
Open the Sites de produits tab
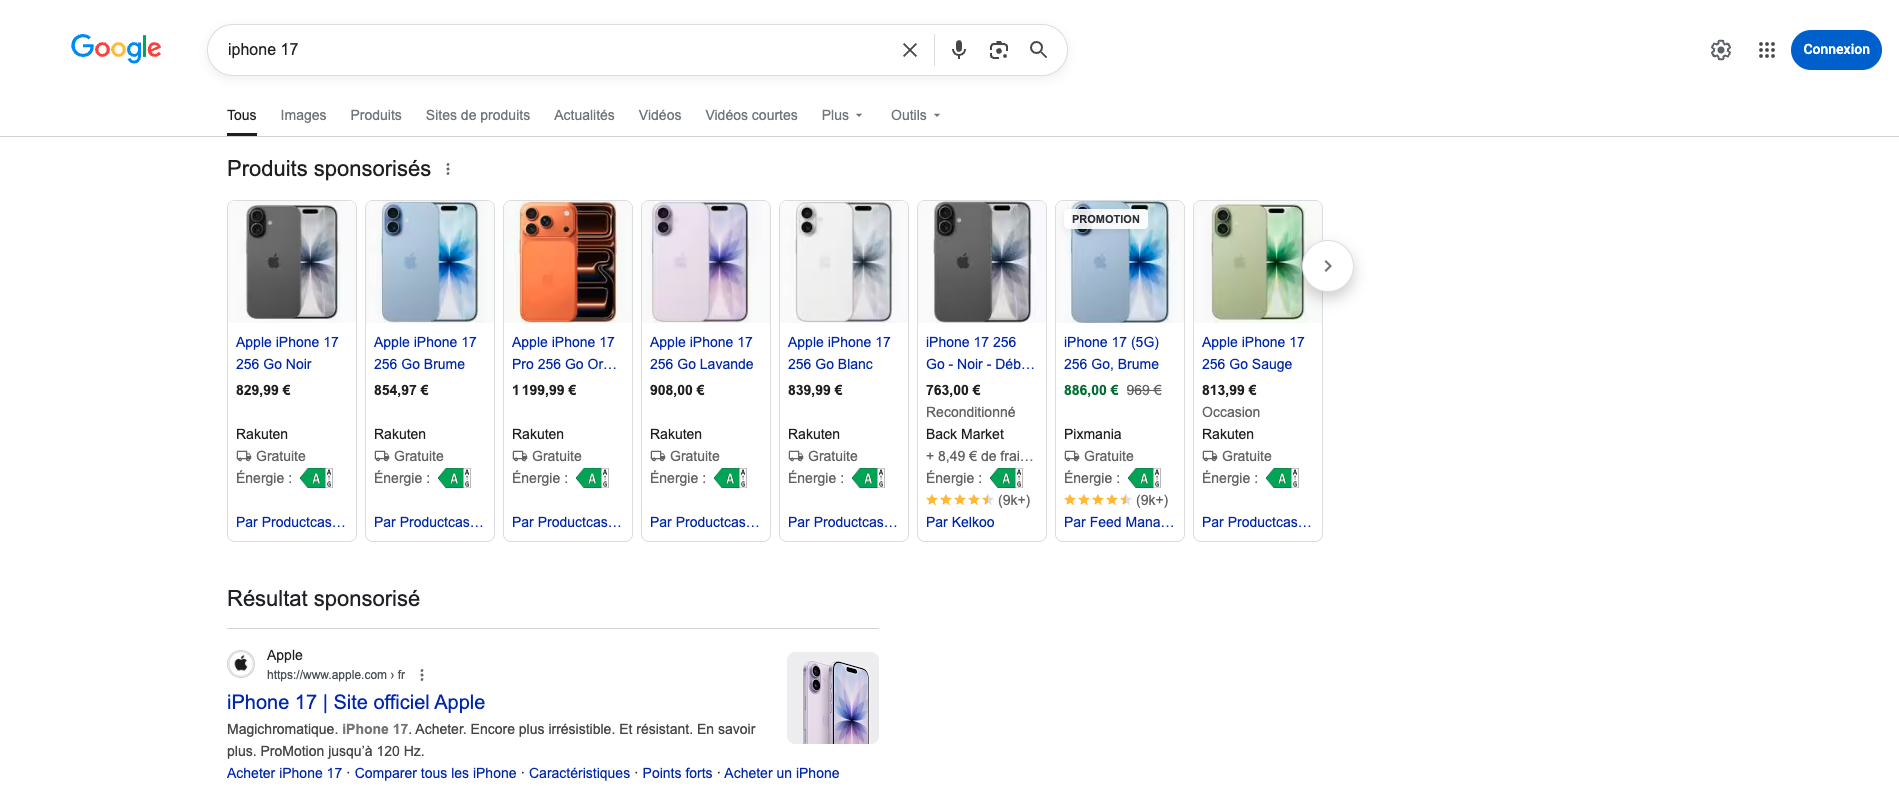pyautogui.click(x=478, y=115)
